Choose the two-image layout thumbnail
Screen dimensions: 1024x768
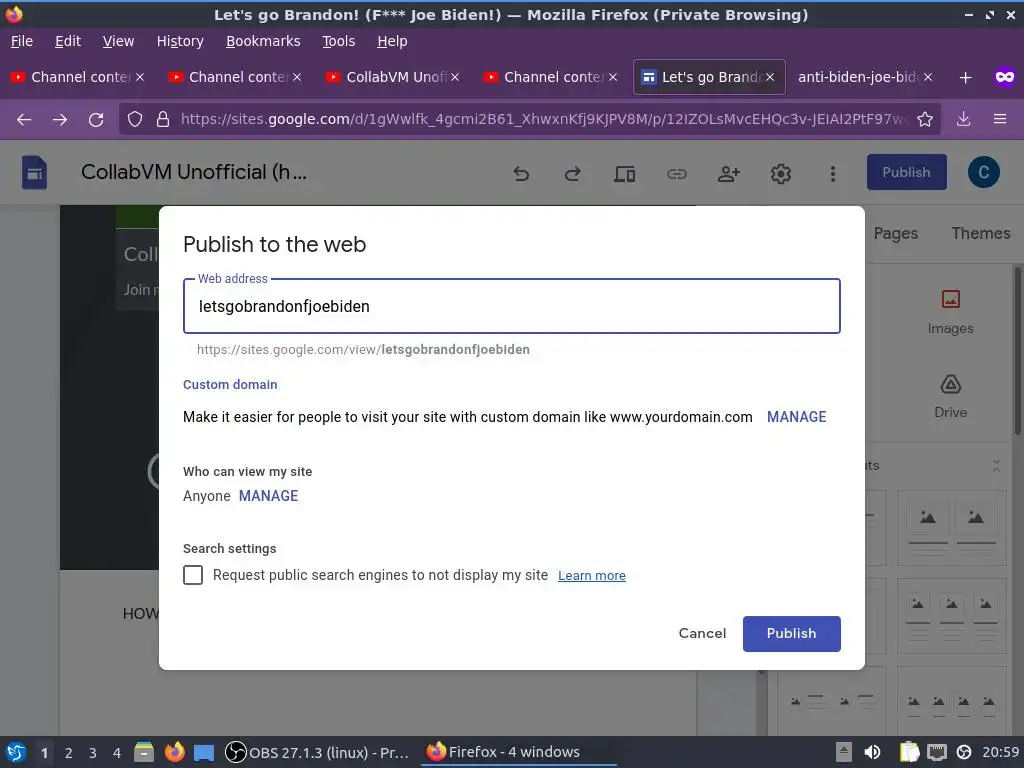point(952,528)
